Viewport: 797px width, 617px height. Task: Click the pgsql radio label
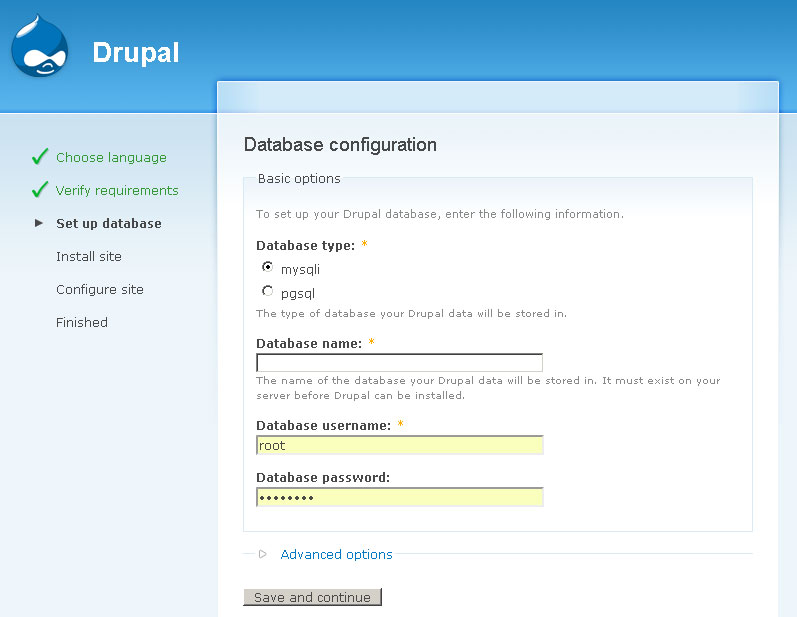[298, 294]
